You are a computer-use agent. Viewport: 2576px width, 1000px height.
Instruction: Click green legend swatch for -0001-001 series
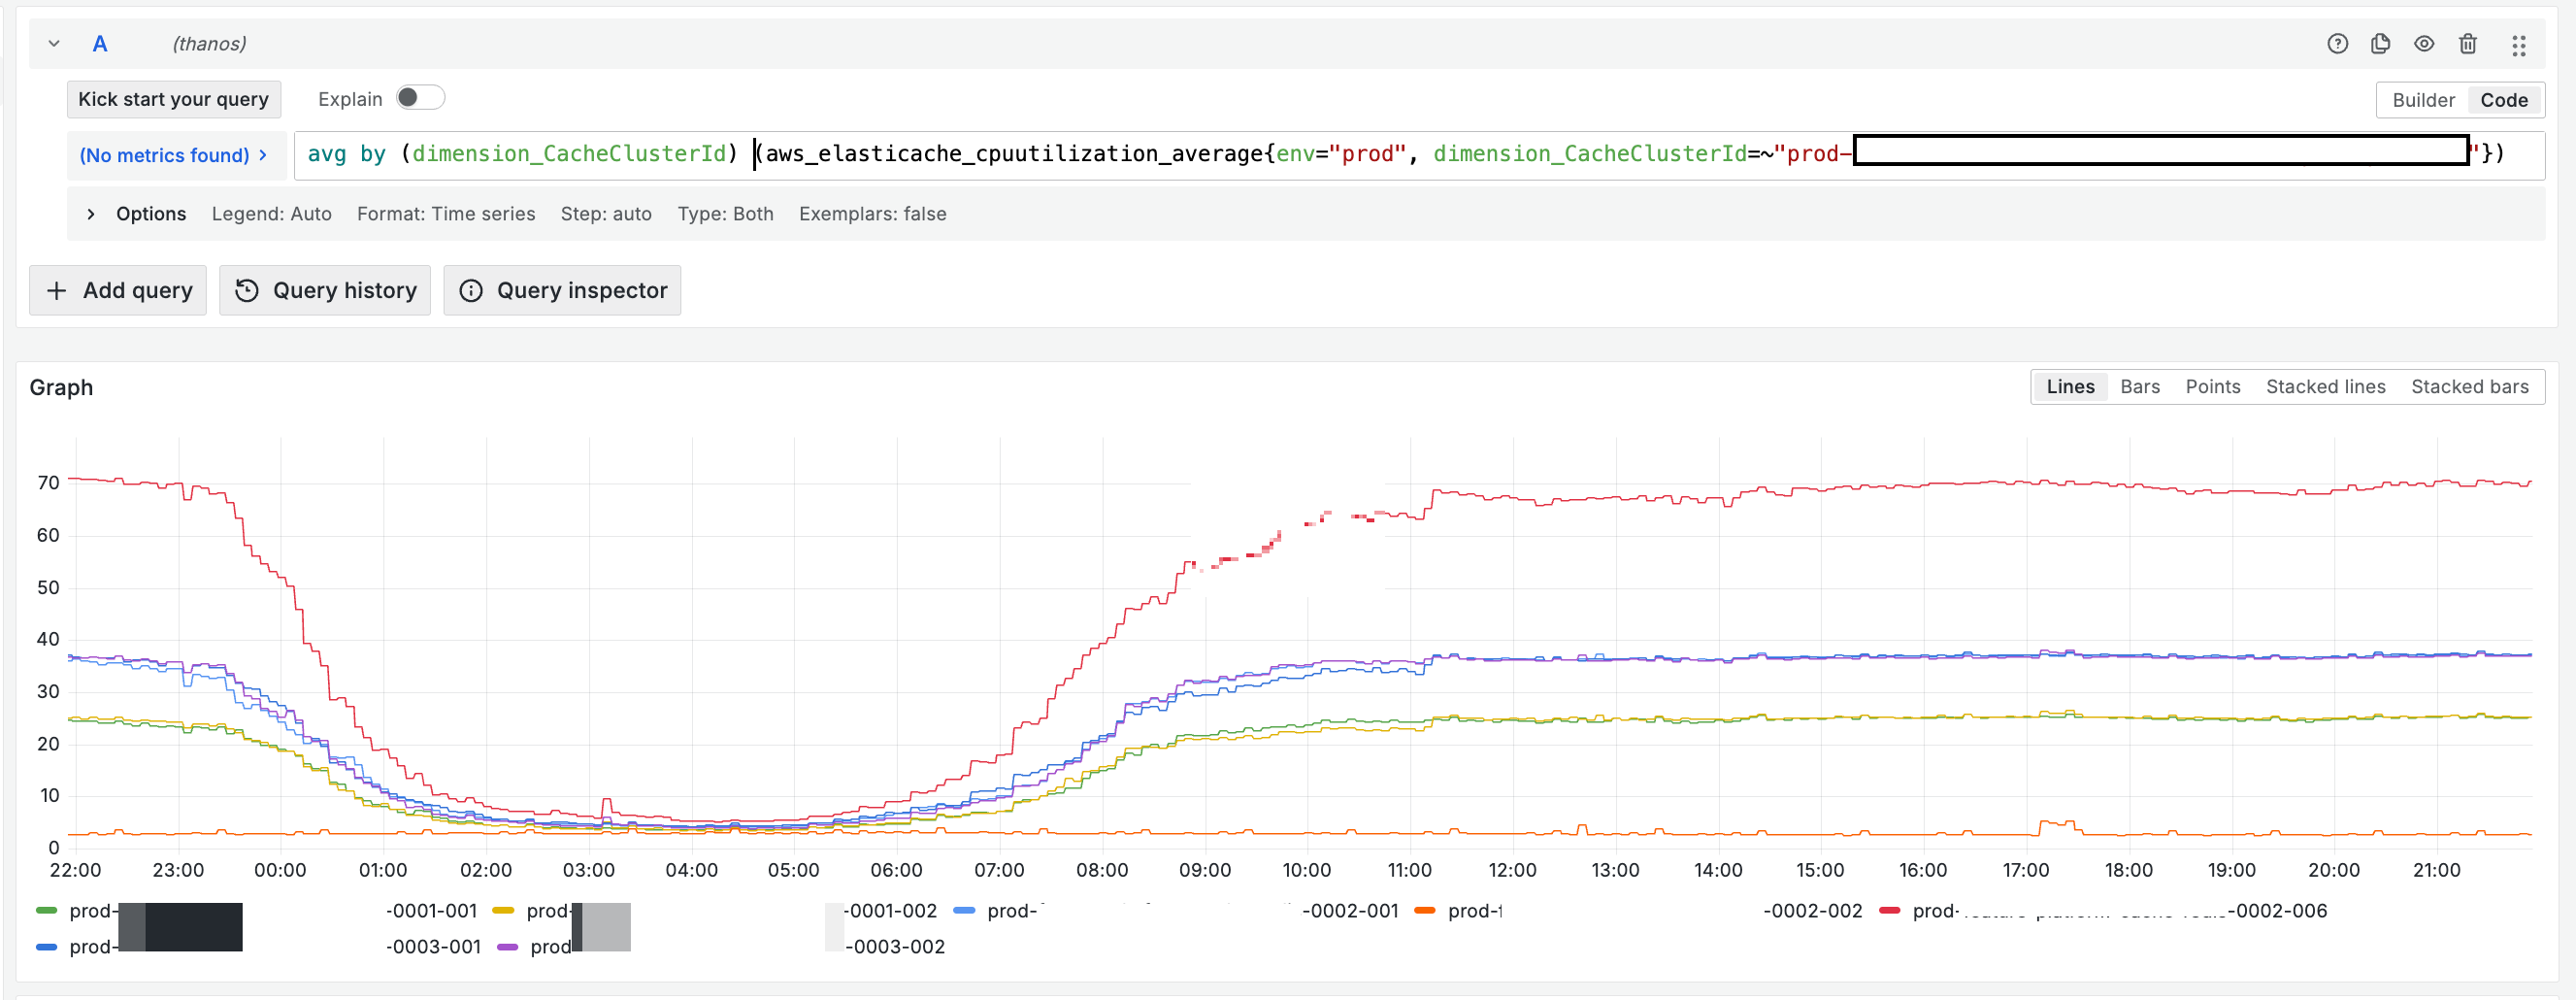click(x=46, y=911)
